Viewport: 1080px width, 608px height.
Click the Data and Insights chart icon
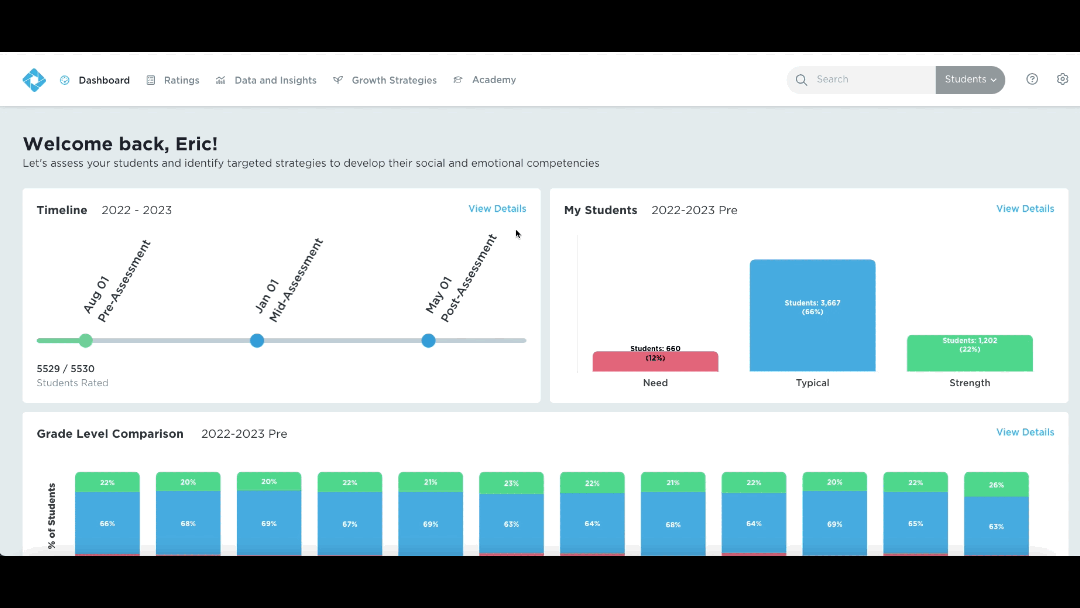click(x=220, y=80)
